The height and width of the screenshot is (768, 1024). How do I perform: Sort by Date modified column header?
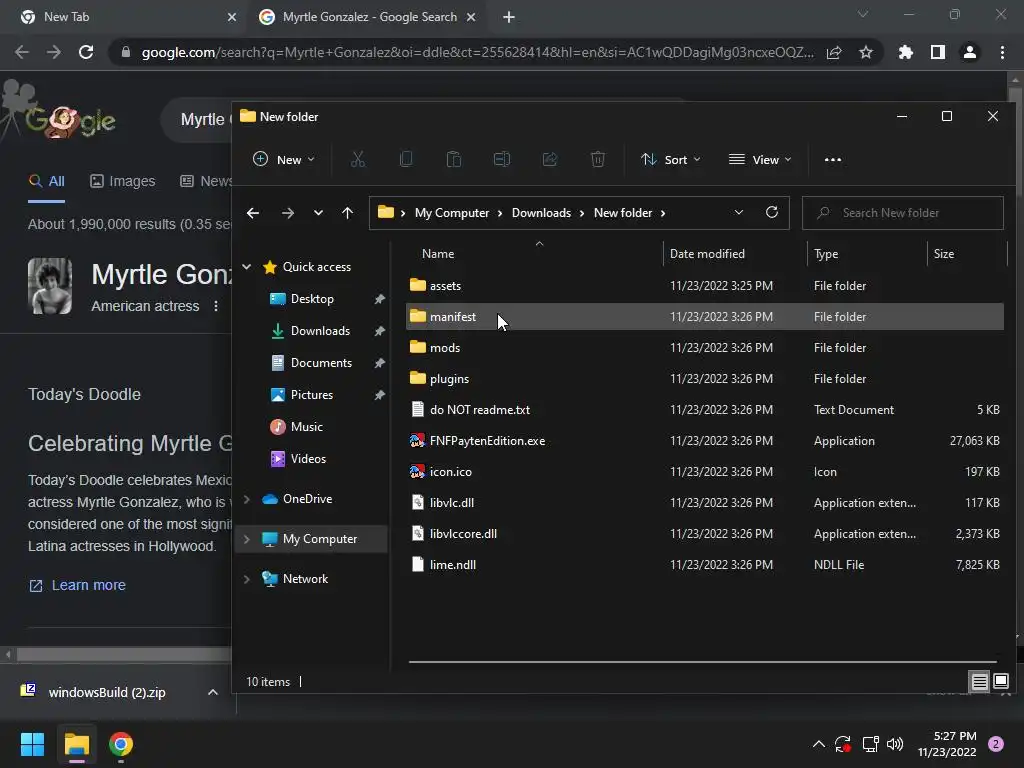[735, 253]
